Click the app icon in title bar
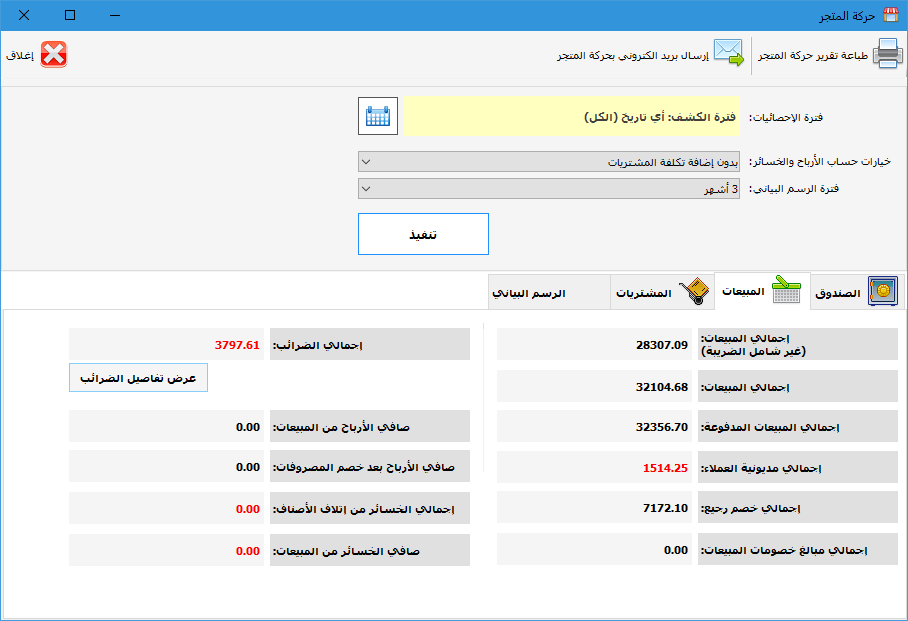Viewport: 908px width, 621px height. pos(890,15)
